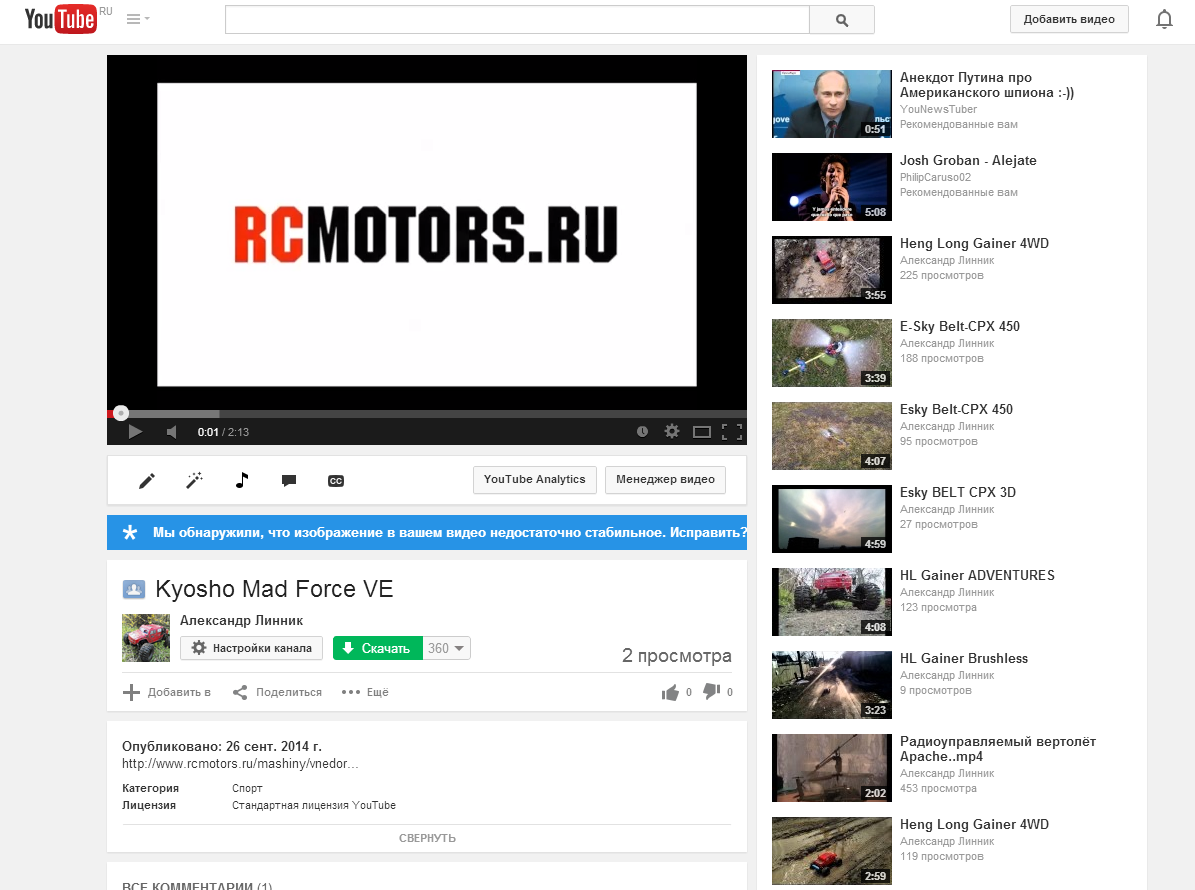Click Добавить в plus icon
Viewport: 1195px width, 890px height.
(x=131, y=693)
